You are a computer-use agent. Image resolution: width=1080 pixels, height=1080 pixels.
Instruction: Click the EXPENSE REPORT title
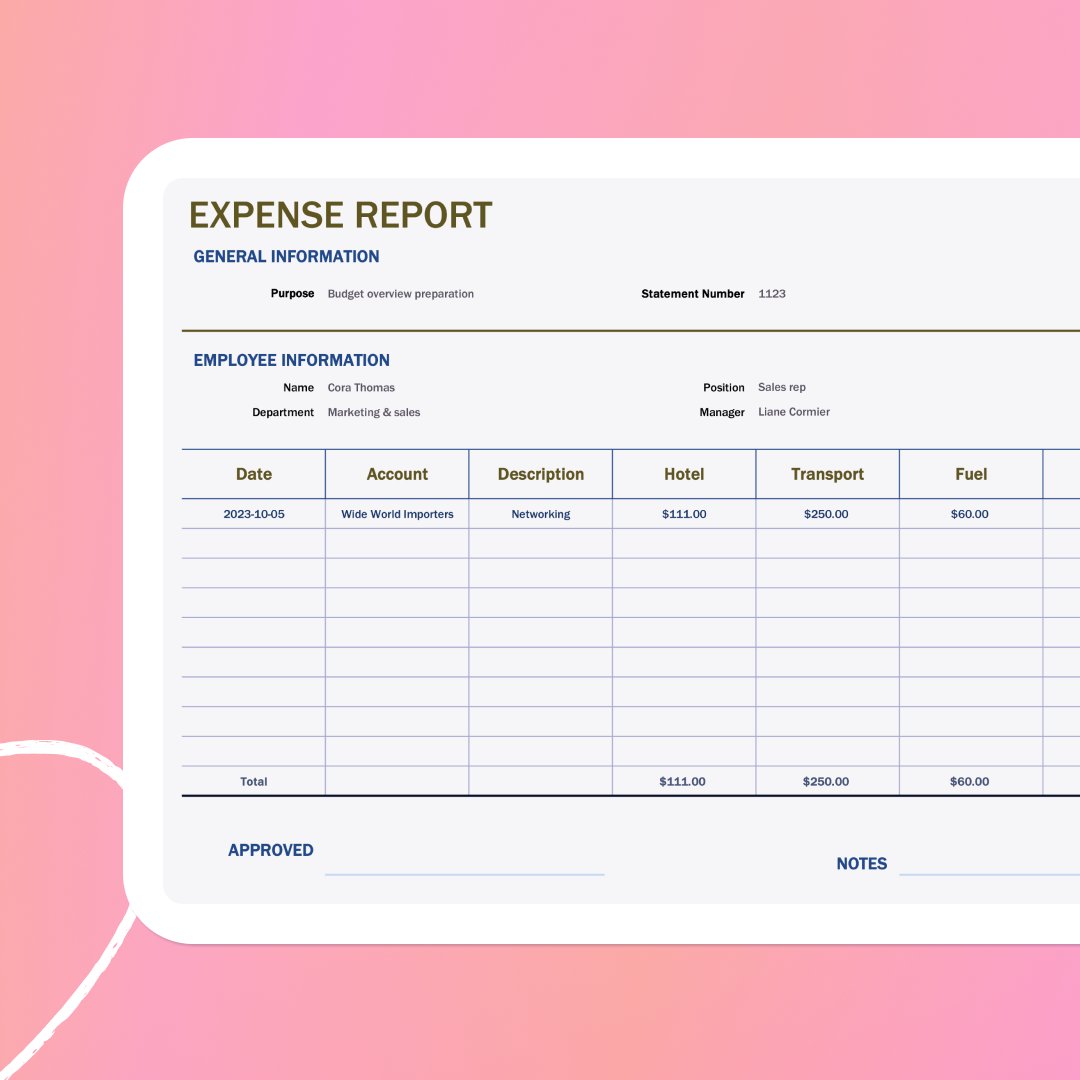pos(340,215)
